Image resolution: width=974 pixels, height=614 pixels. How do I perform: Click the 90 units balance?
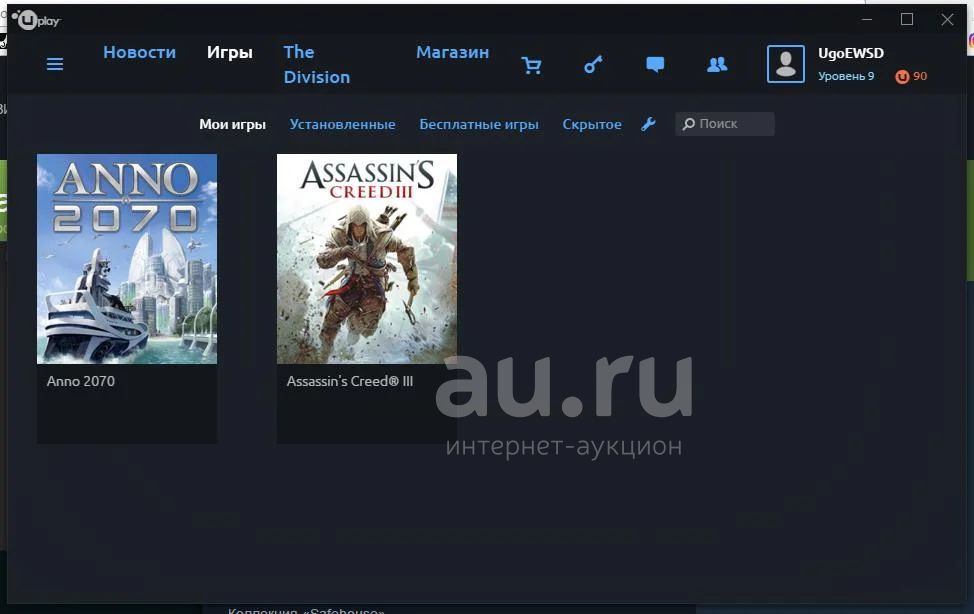tap(920, 76)
